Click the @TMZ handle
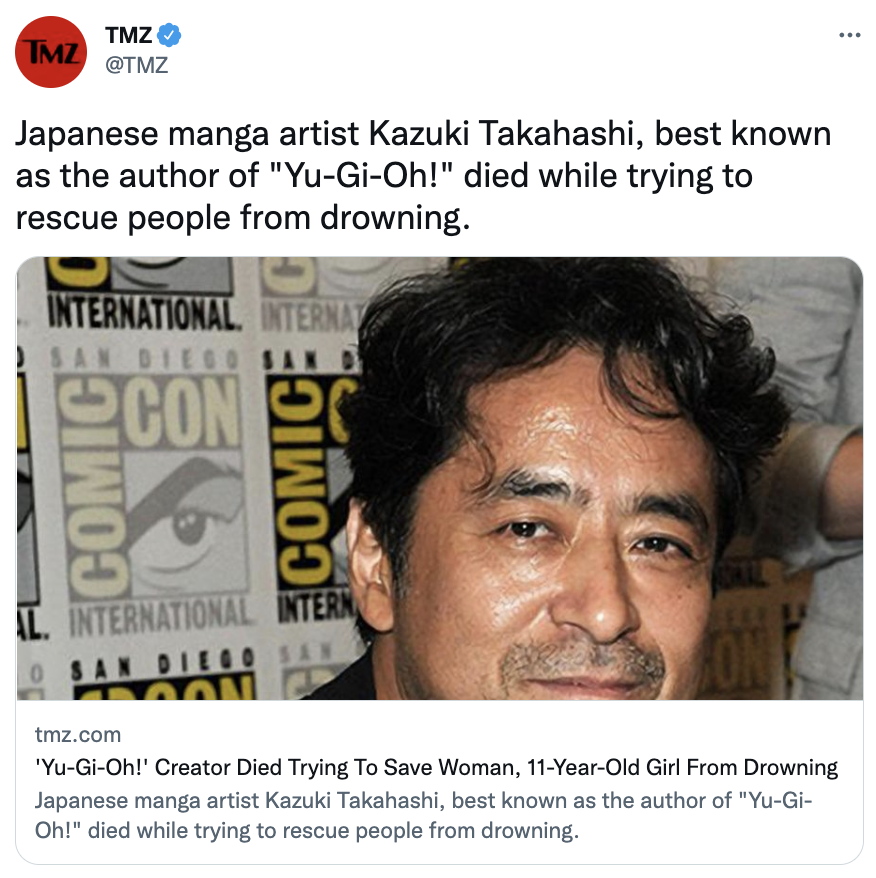The width and height of the screenshot is (876, 878). [137, 65]
